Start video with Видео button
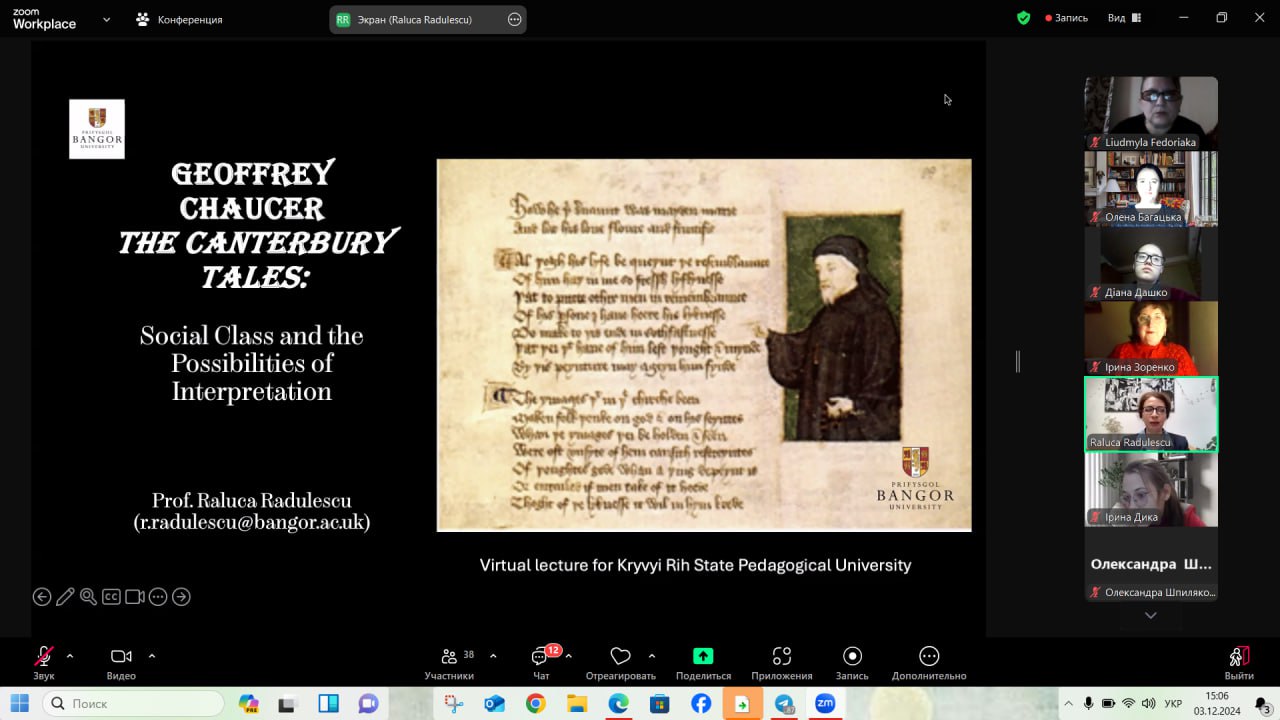This screenshot has height=720, width=1280. pyautogui.click(x=121, y=663)
